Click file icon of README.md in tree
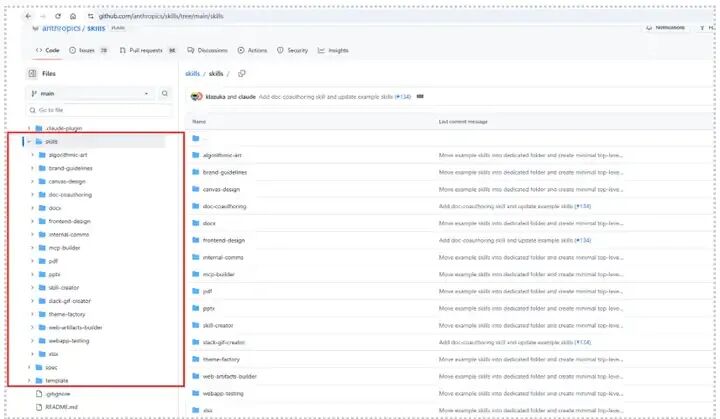The image size is (720, 419). click(39, 407)
